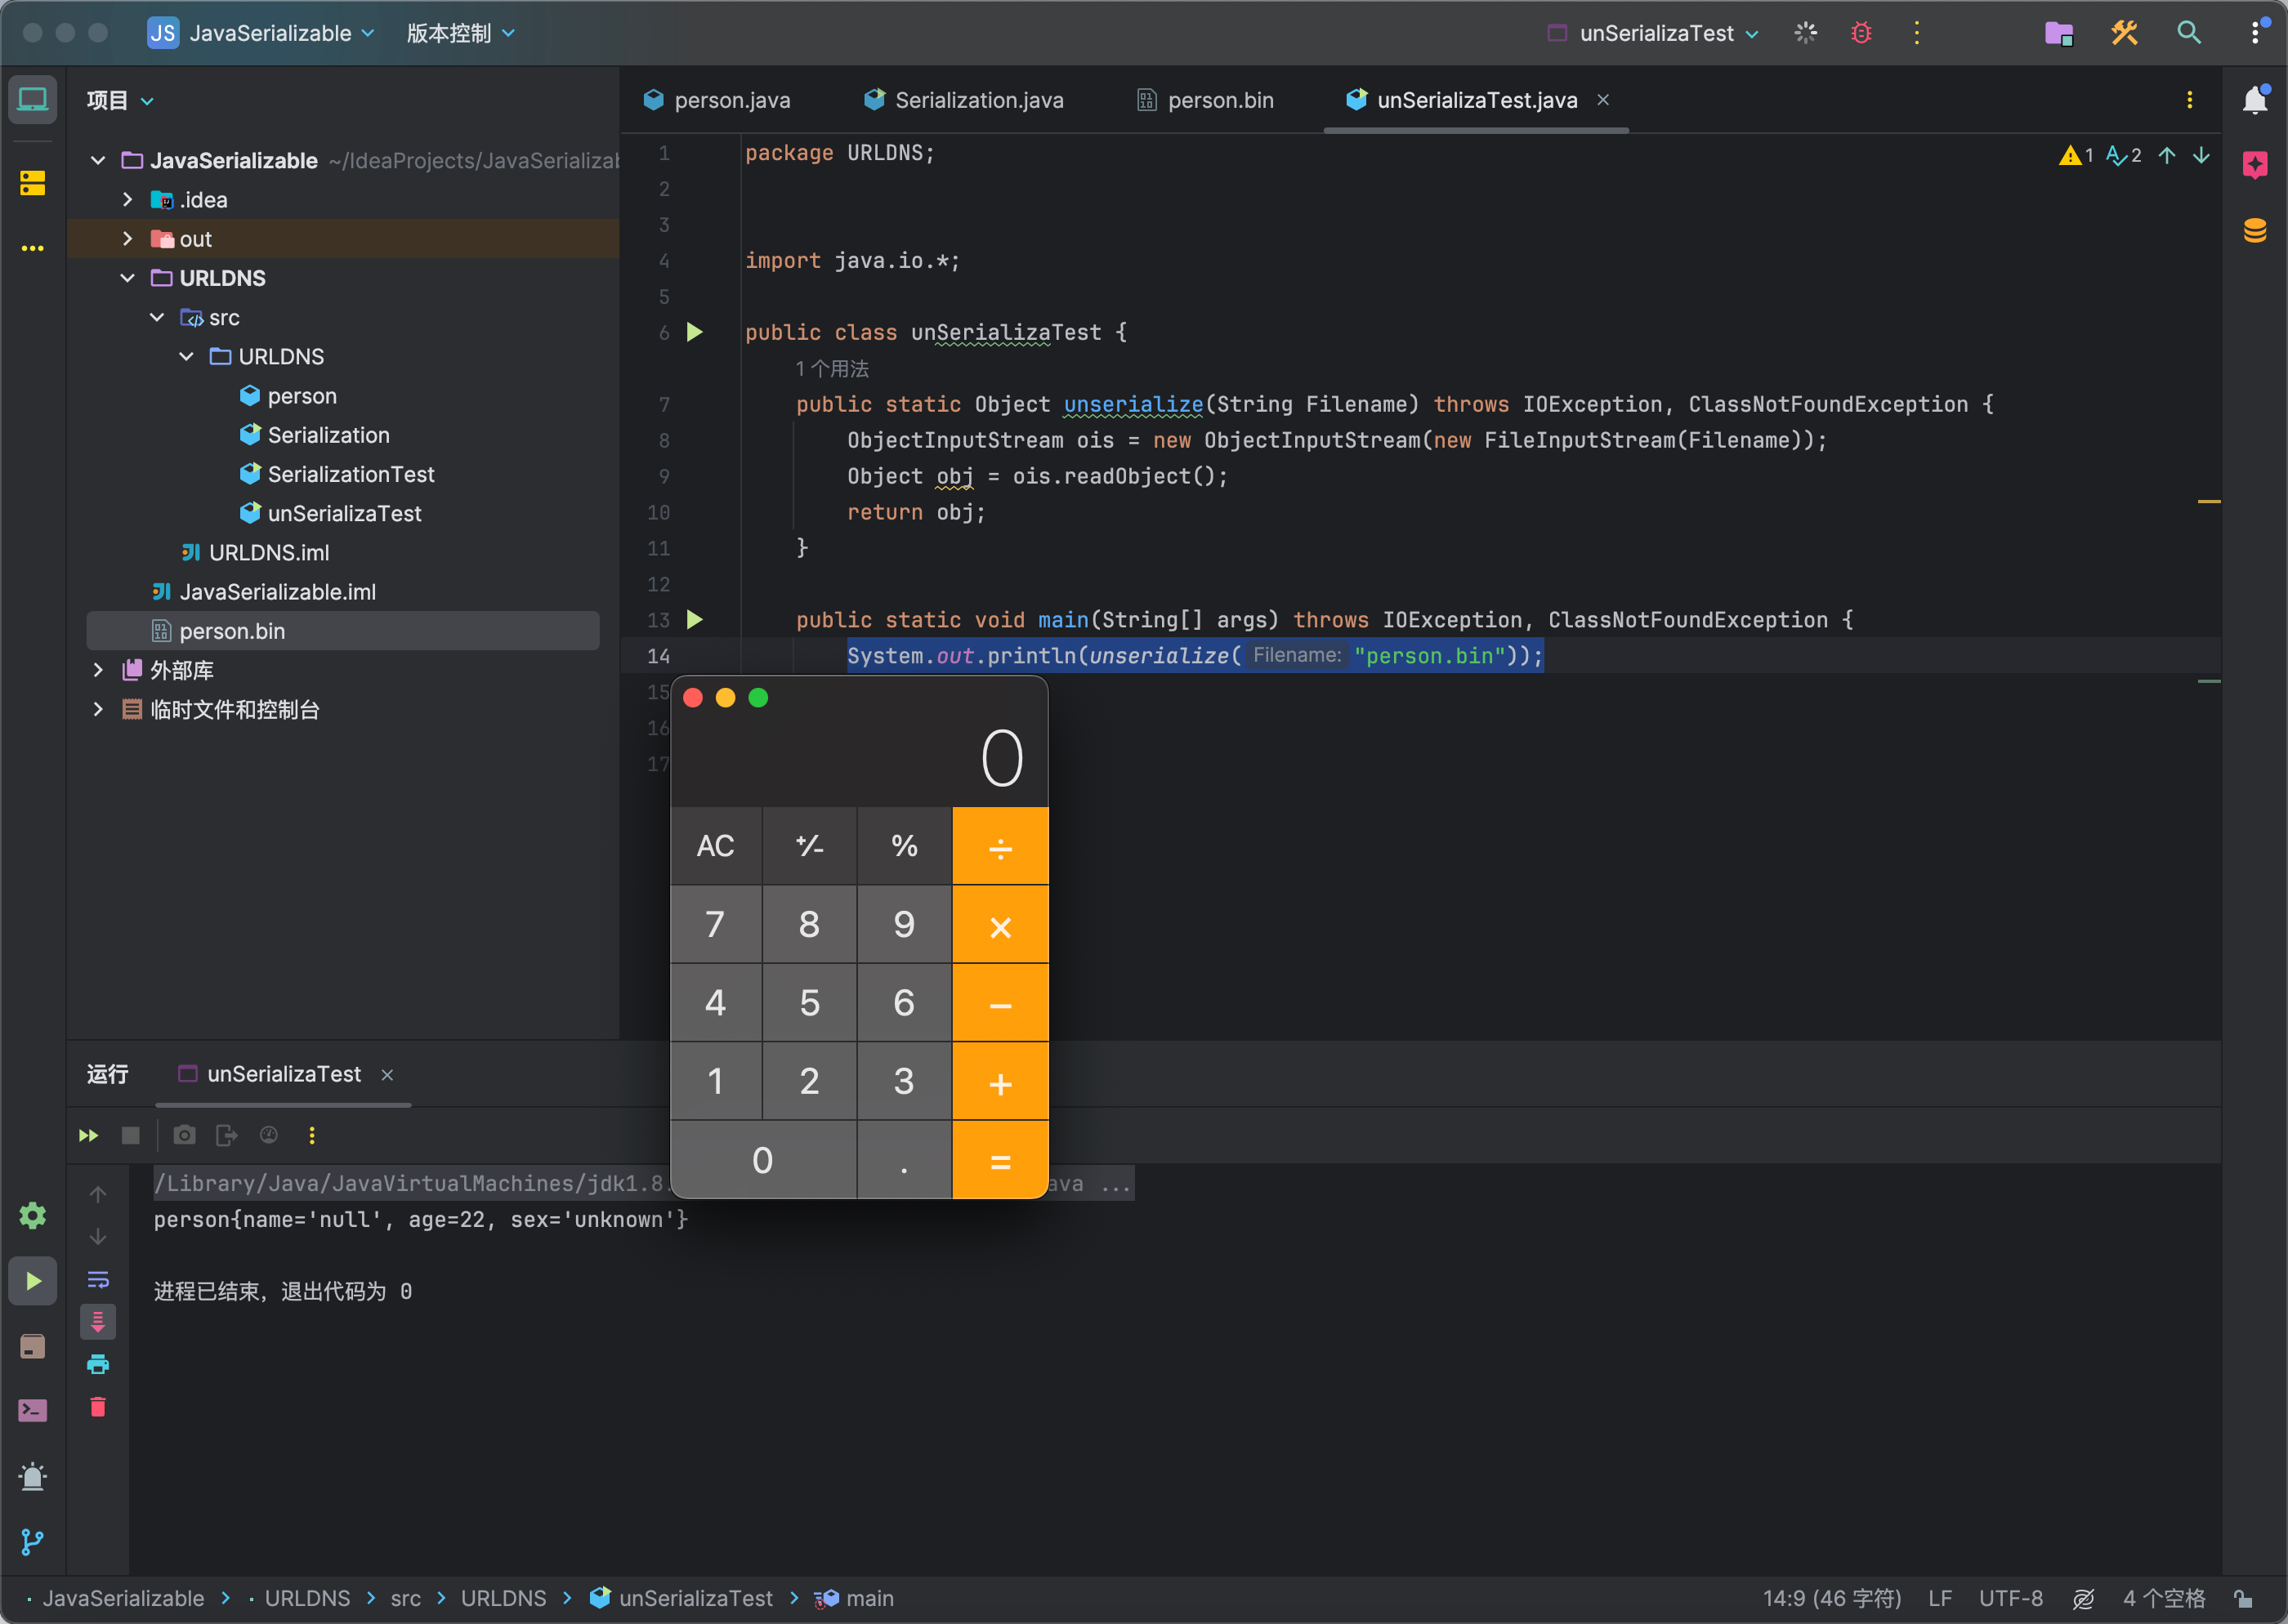This screenshot has width=2288, height=1624.
Task: Open editor tabs more options menu
Action: point(2190,100)
